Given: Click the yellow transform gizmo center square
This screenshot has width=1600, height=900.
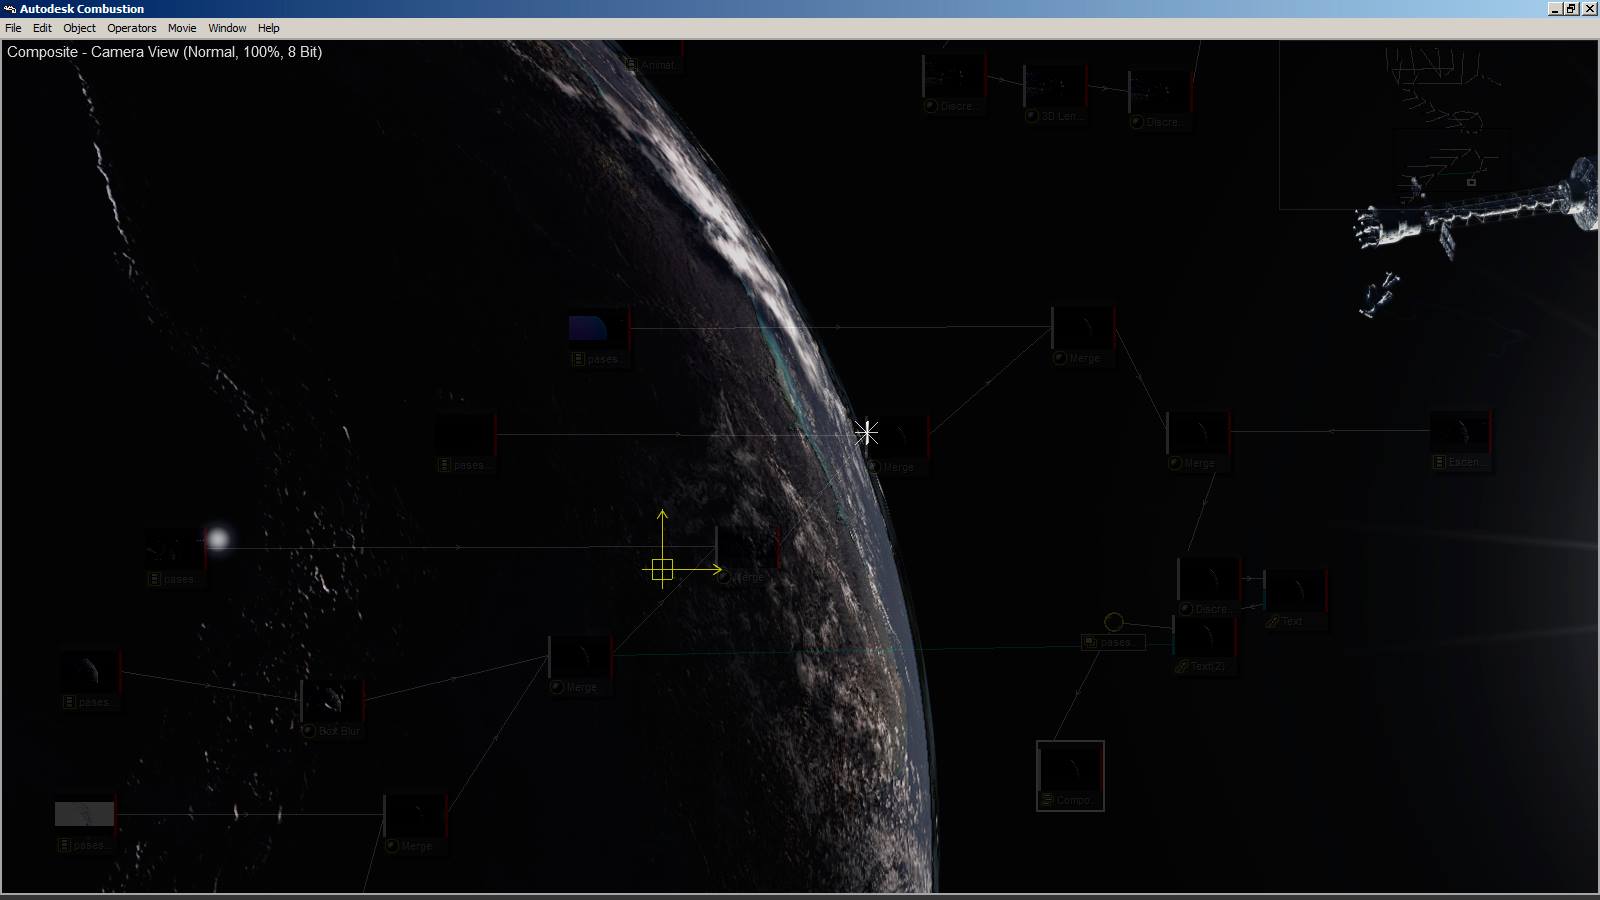Looking at the screenshot, I should coord(662,570).
